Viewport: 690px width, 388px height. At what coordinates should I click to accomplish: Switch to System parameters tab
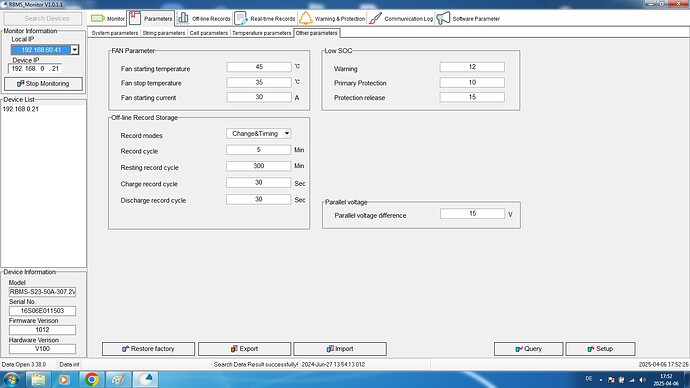(x=114, y=33)
